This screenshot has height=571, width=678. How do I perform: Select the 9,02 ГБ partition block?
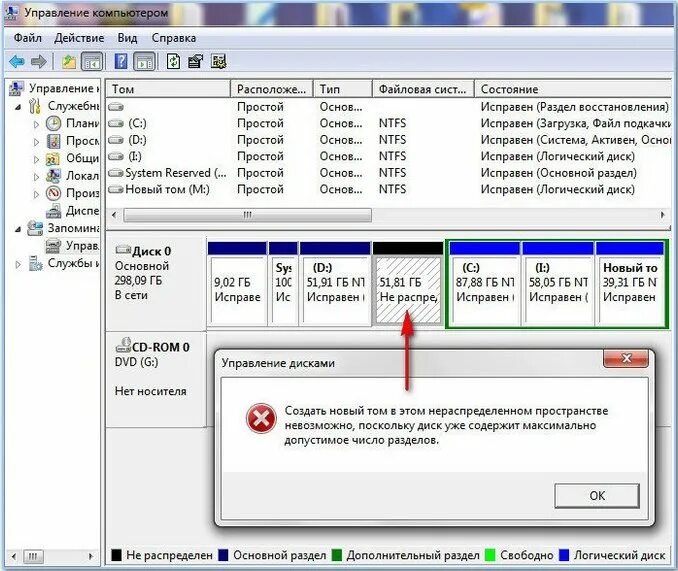[237, 283]
